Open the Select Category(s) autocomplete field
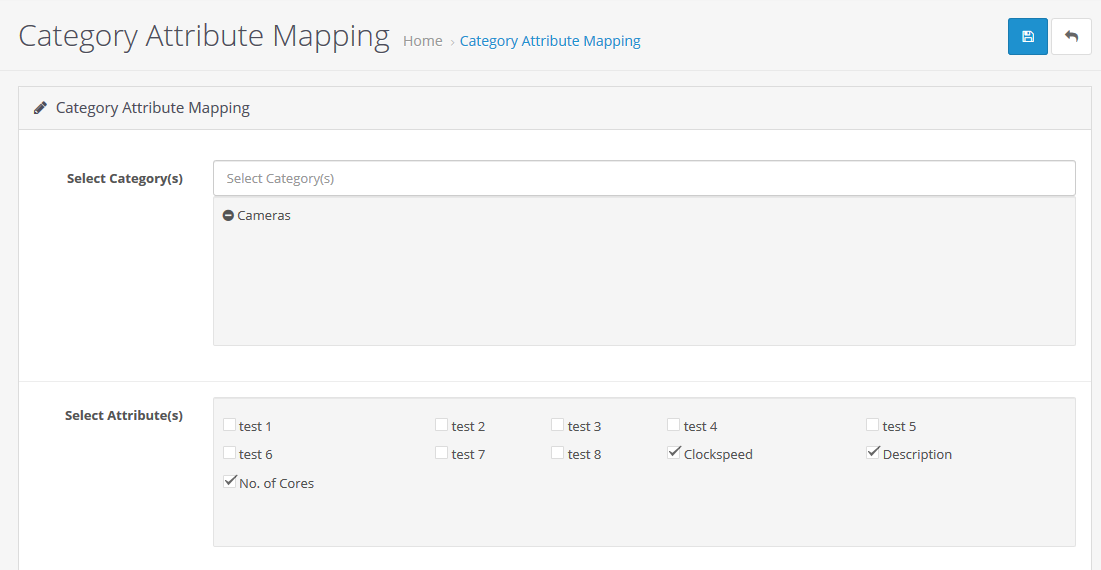Viewport: 1101px width, 570px height. pos(644,178)
